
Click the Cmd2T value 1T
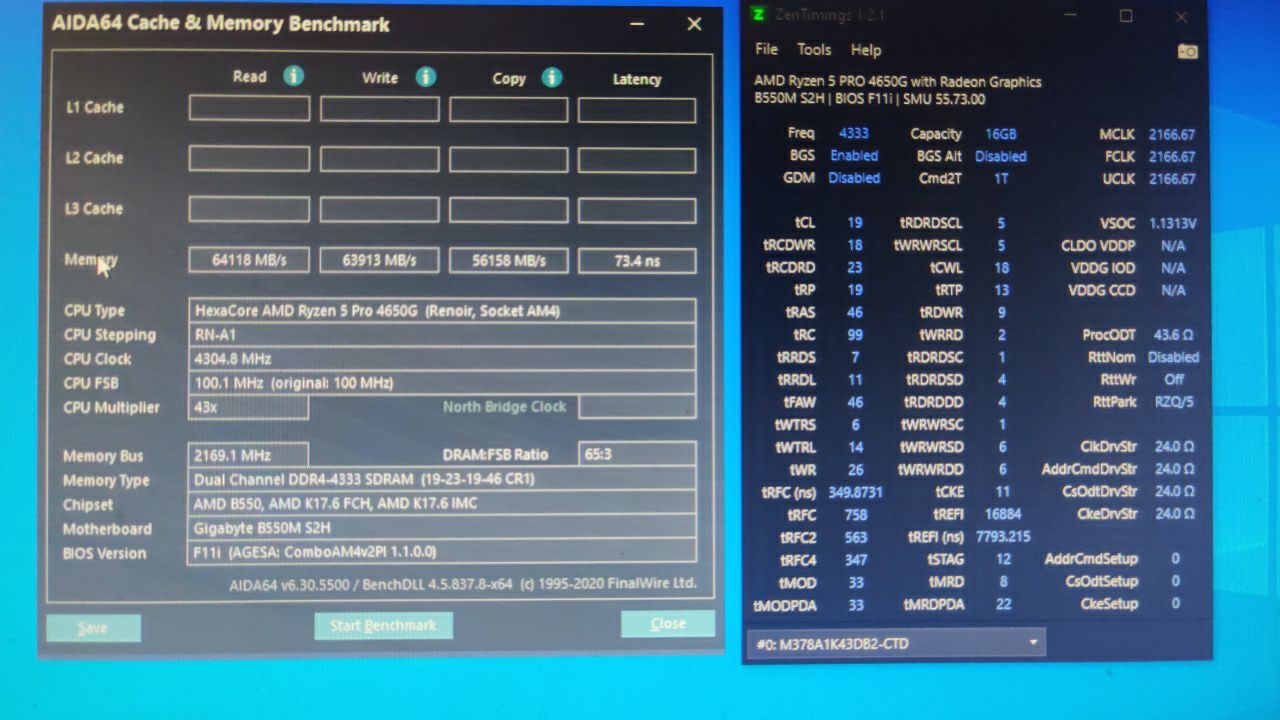pos(1001,178)
